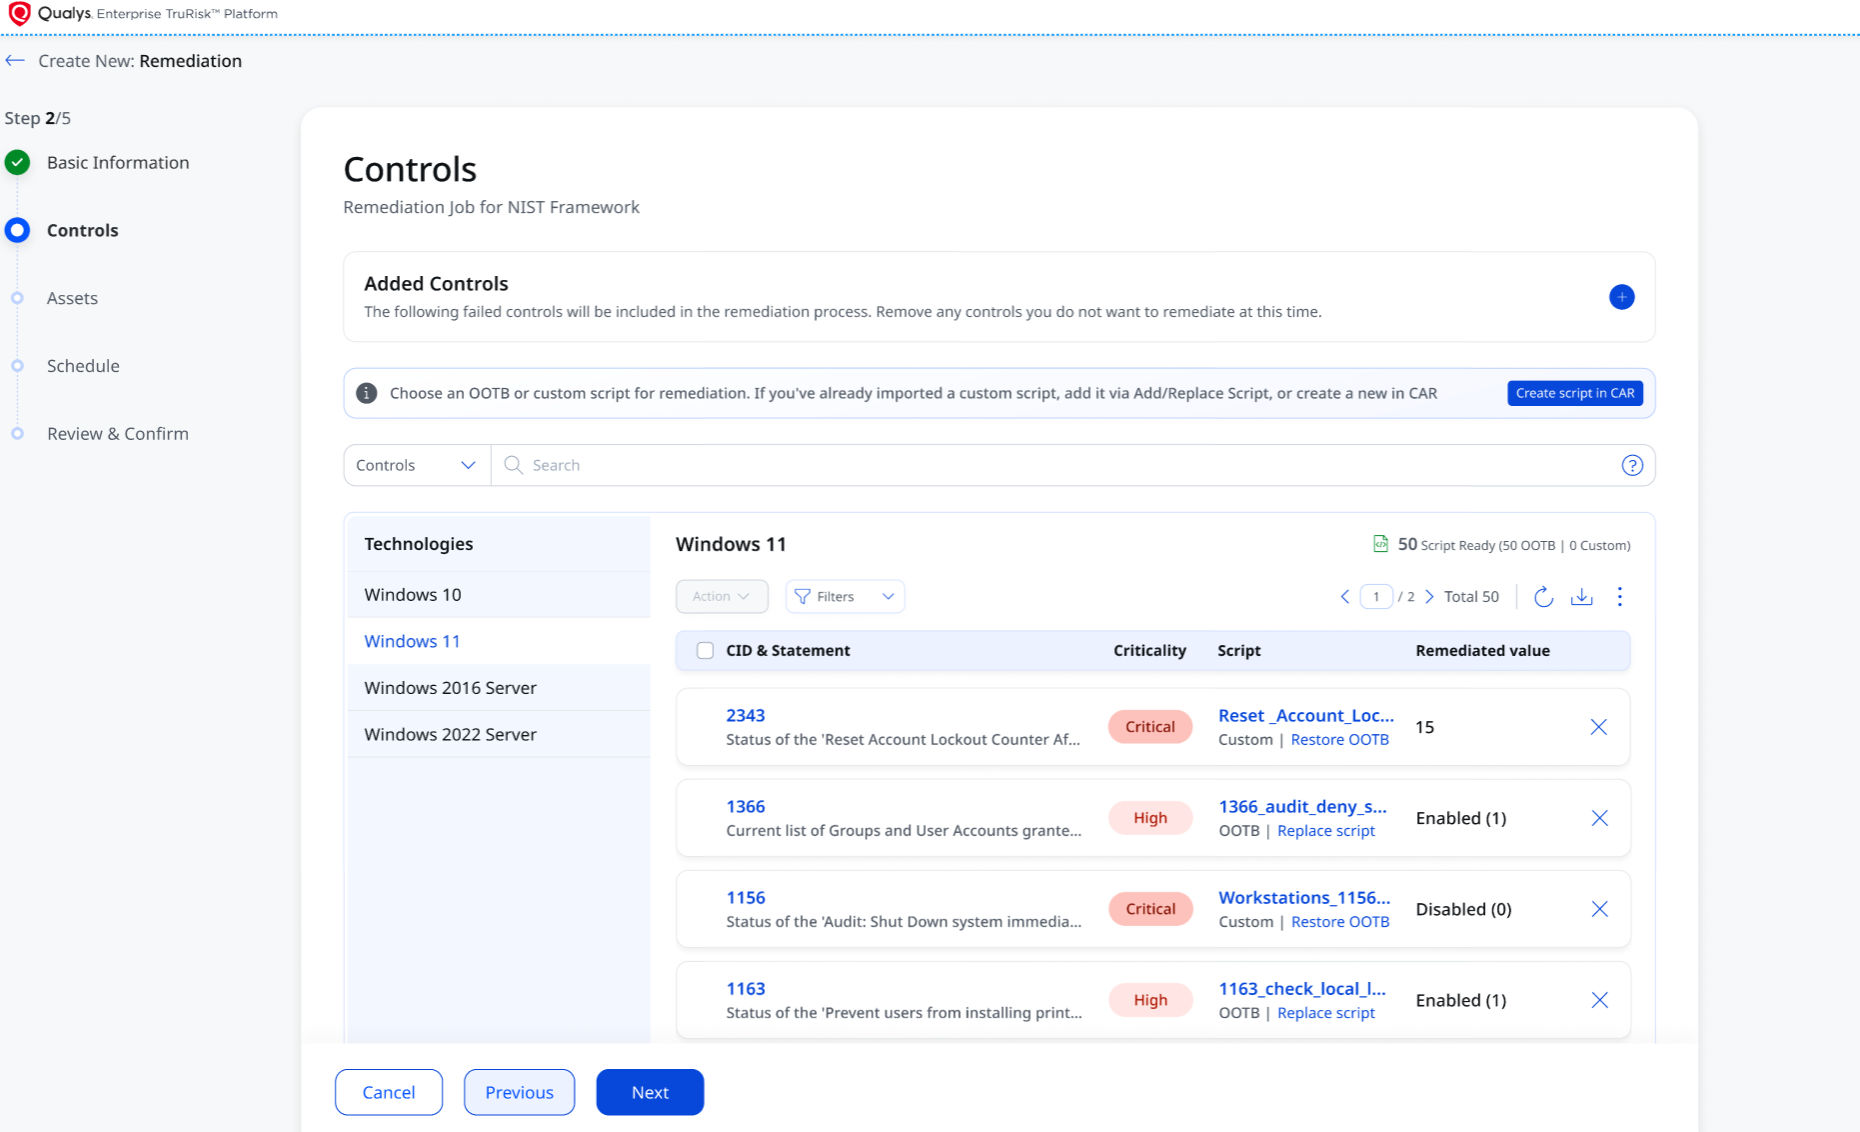Open the Filters dropdown

pyautogui.click(x=845, y=596)
